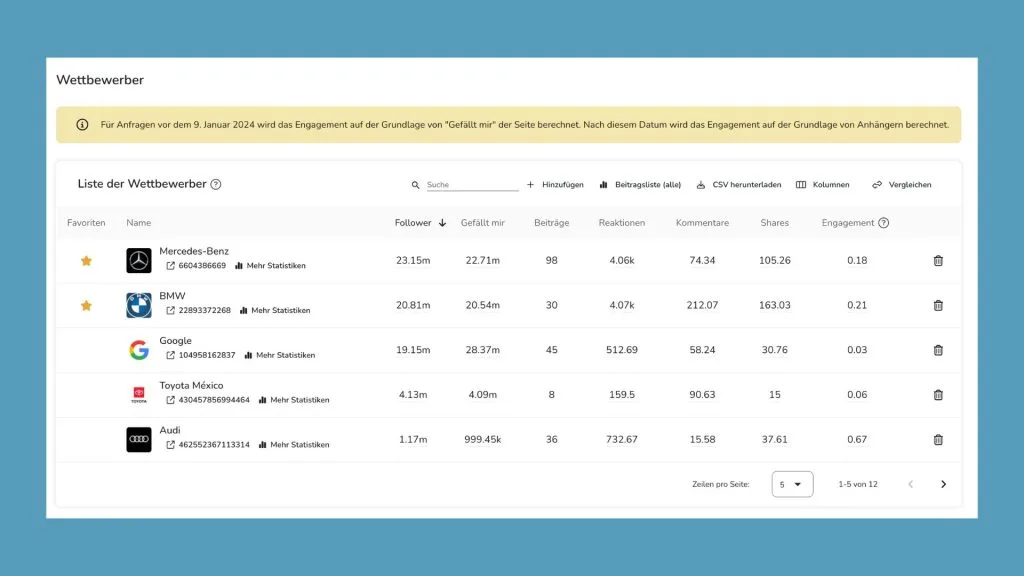The width and height of the screenshot is (1024, 576).
Task: Show the Engagement help tooltip icon
Action: [x=884, y=223]
